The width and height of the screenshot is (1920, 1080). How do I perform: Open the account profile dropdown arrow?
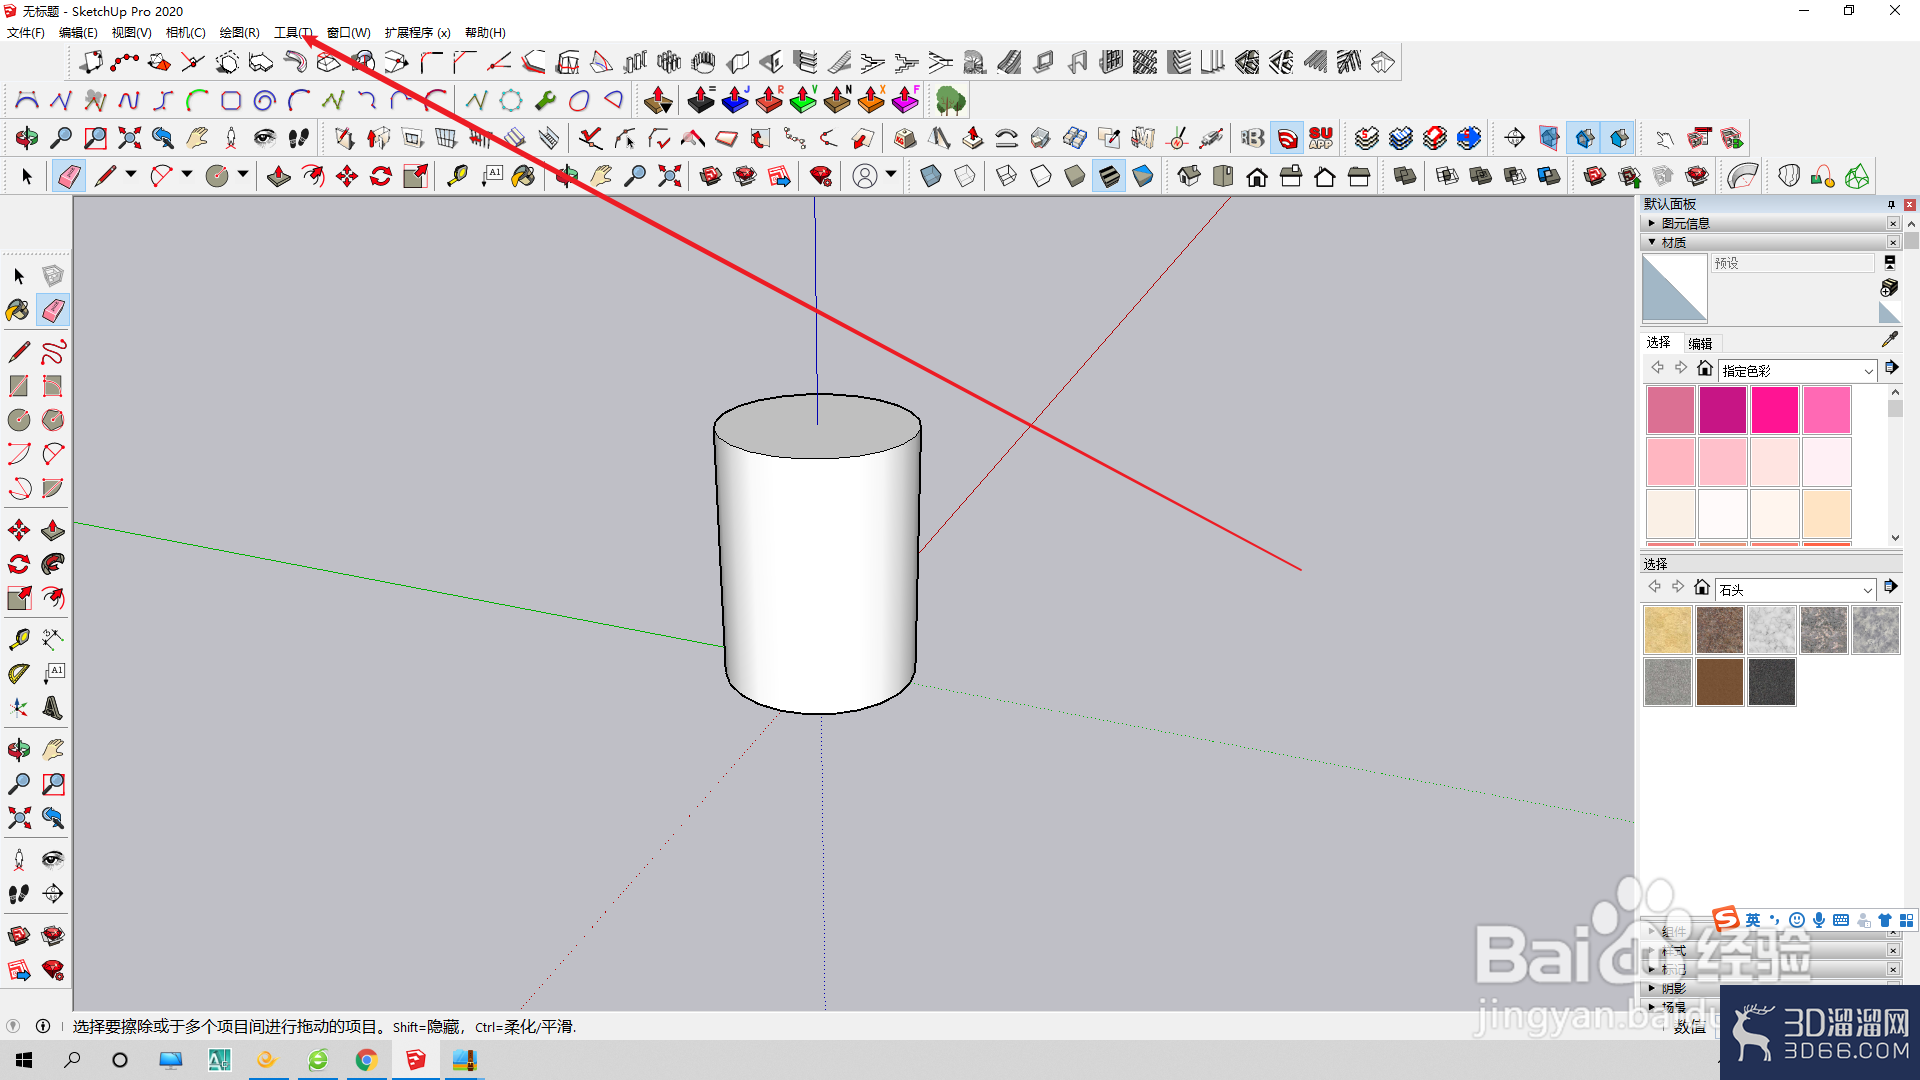pos(890,175)
